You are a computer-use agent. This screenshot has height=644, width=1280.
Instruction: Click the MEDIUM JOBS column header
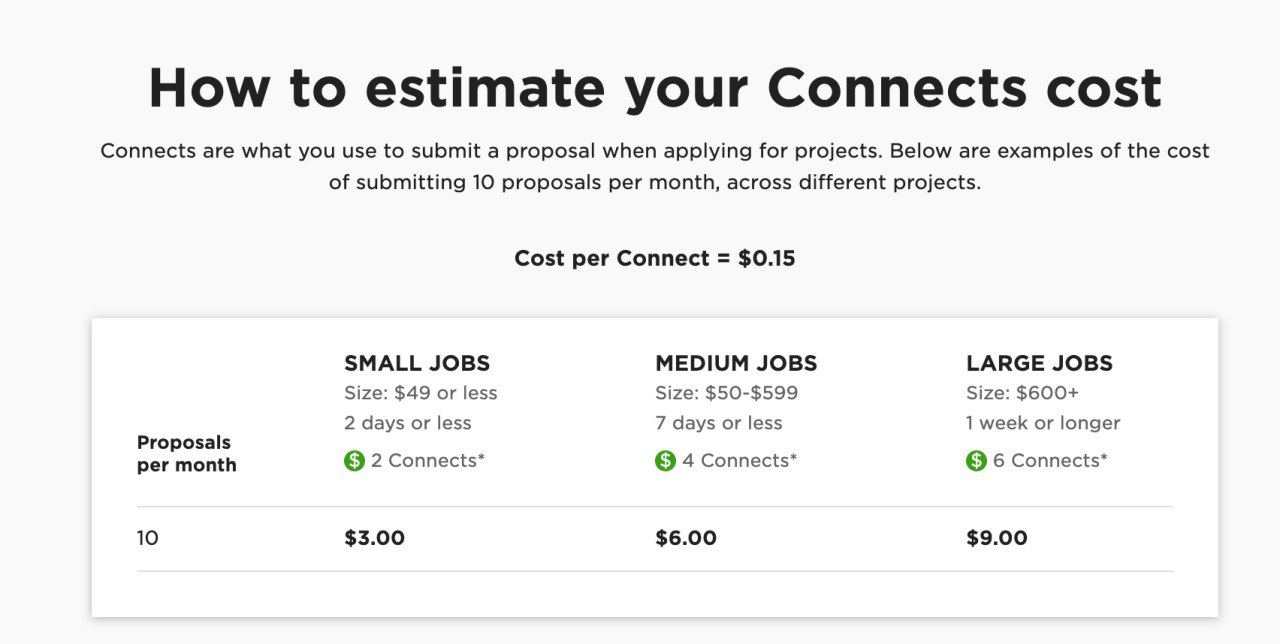pos(736,363)
